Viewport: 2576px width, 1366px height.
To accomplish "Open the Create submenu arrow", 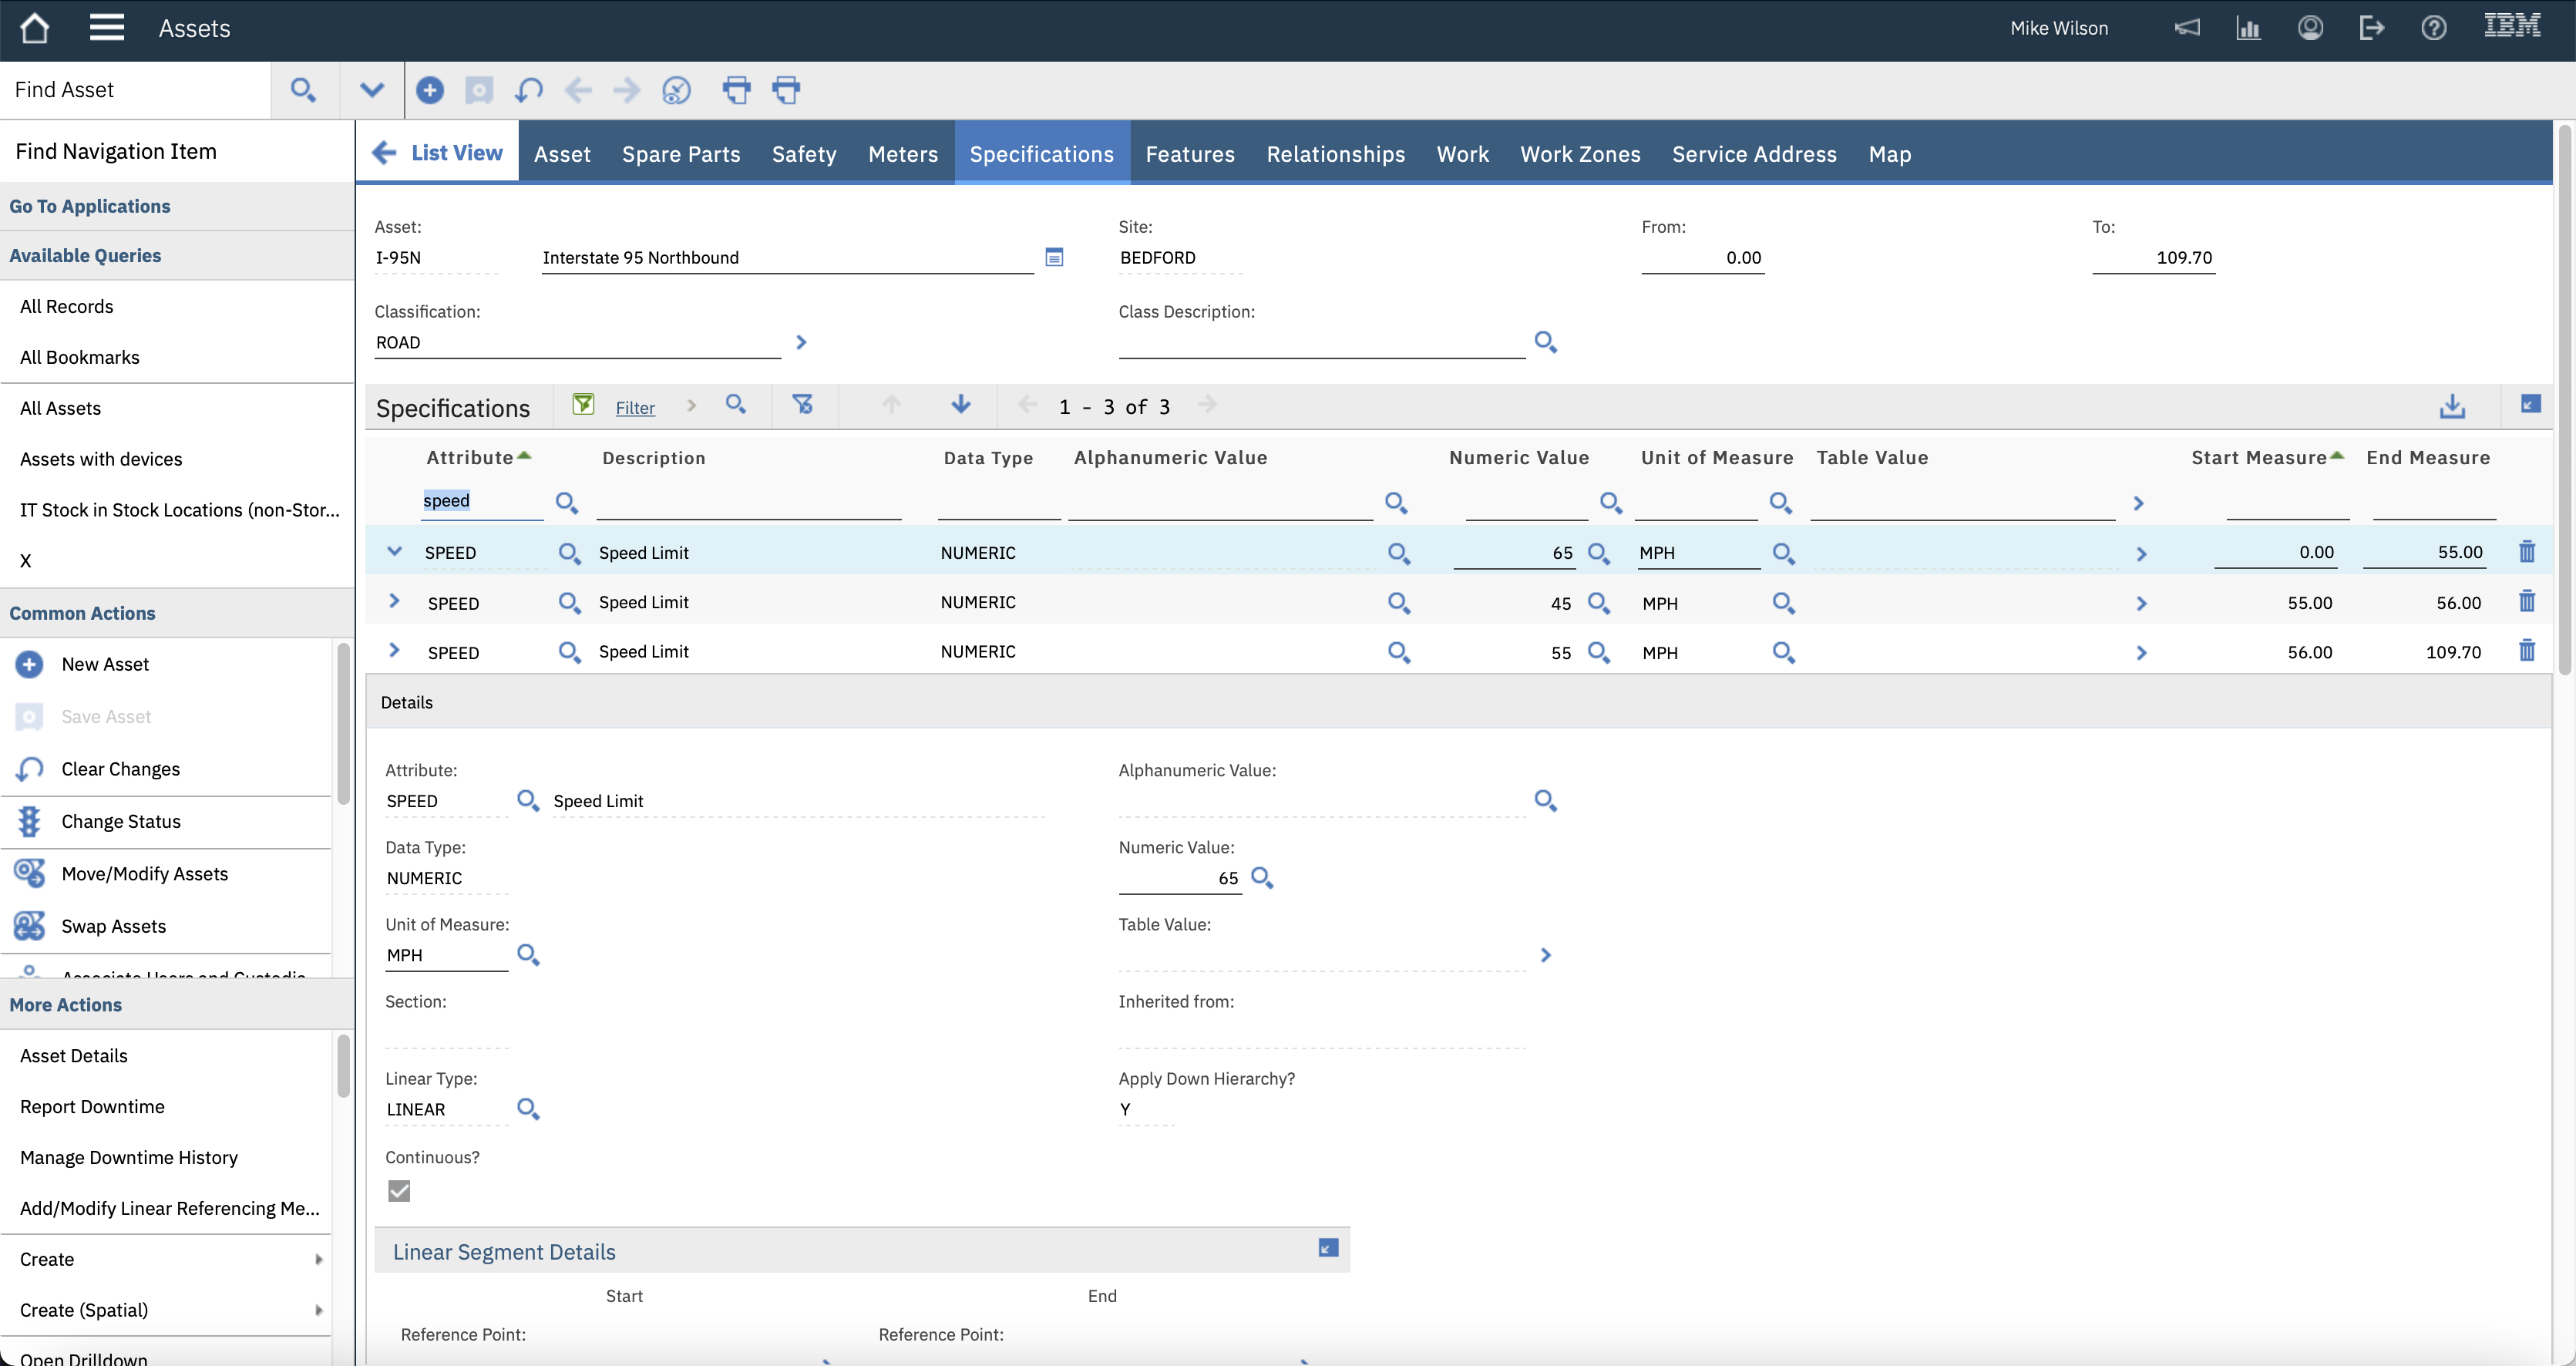I will (318, 1259).
